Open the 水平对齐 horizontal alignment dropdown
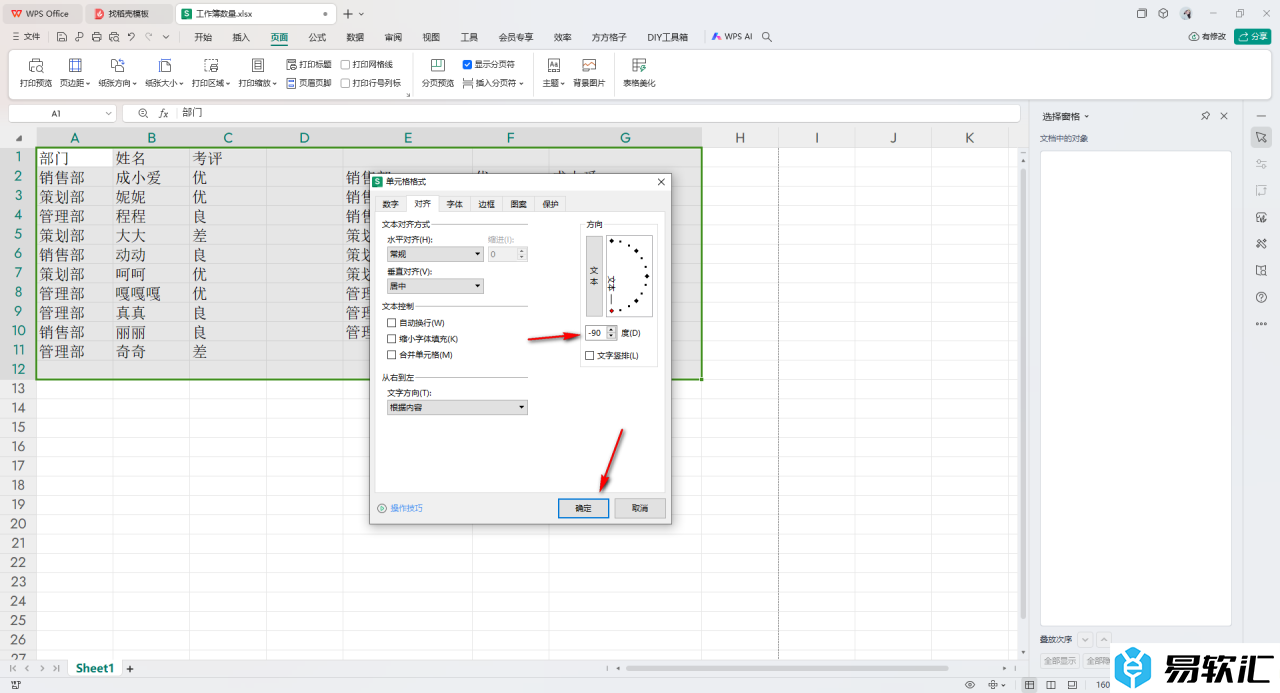This screenshot has width=1280, height=693. point(435,255)
